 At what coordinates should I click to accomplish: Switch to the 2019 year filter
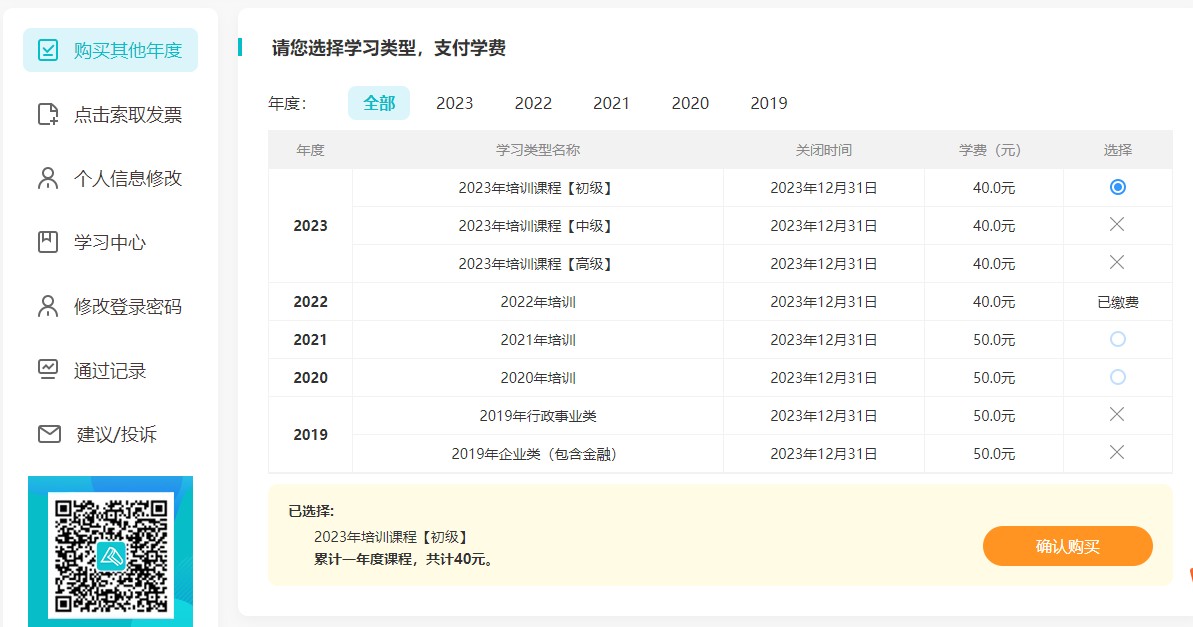(x=768, y=102)
